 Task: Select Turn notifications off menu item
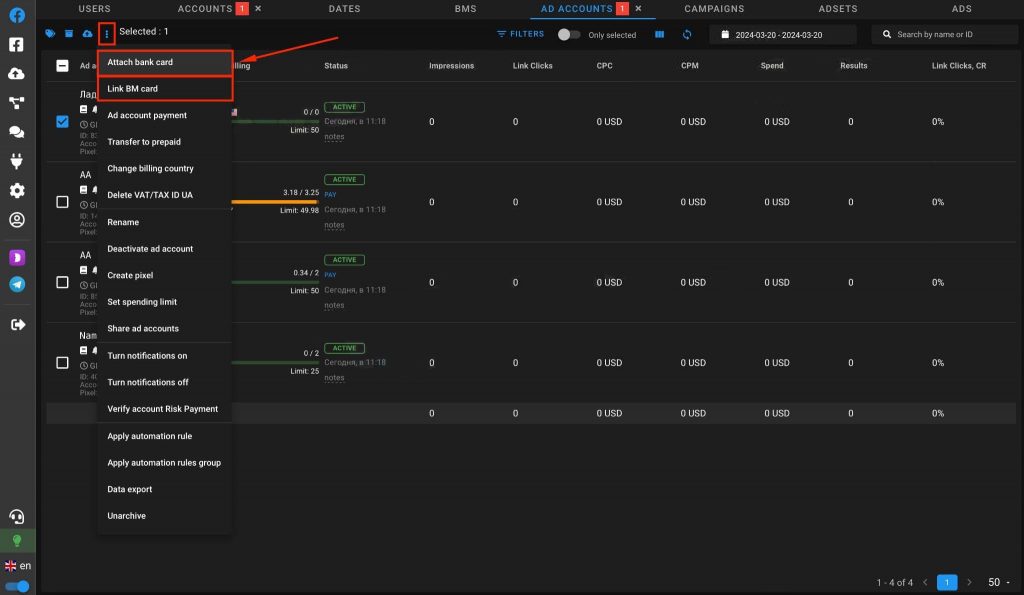(165, 382)
